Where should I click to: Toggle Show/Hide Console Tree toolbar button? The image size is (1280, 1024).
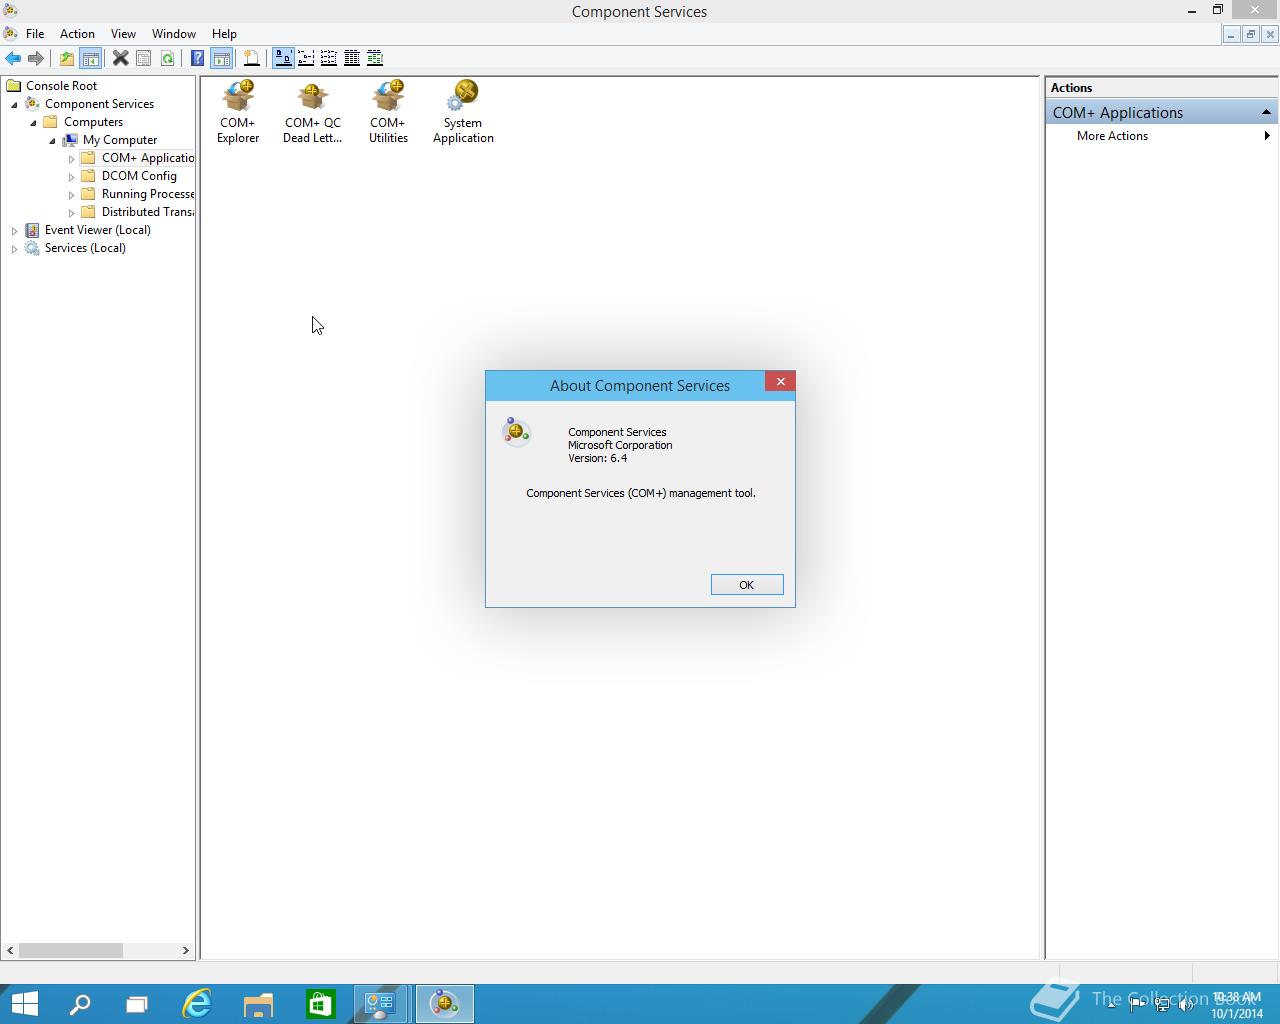click(90, 58)
